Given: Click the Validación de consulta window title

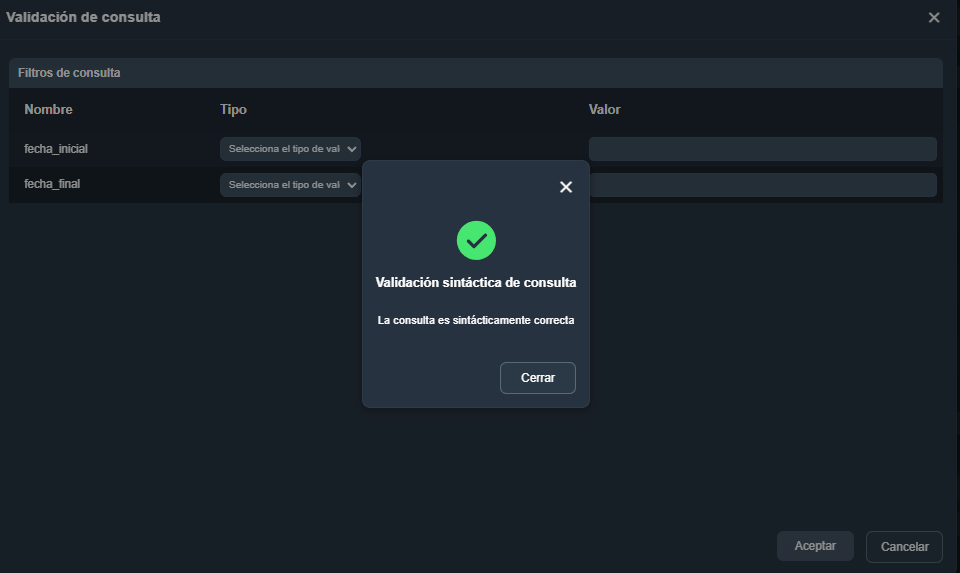Looking at the screenshot, I should [83, 17].
